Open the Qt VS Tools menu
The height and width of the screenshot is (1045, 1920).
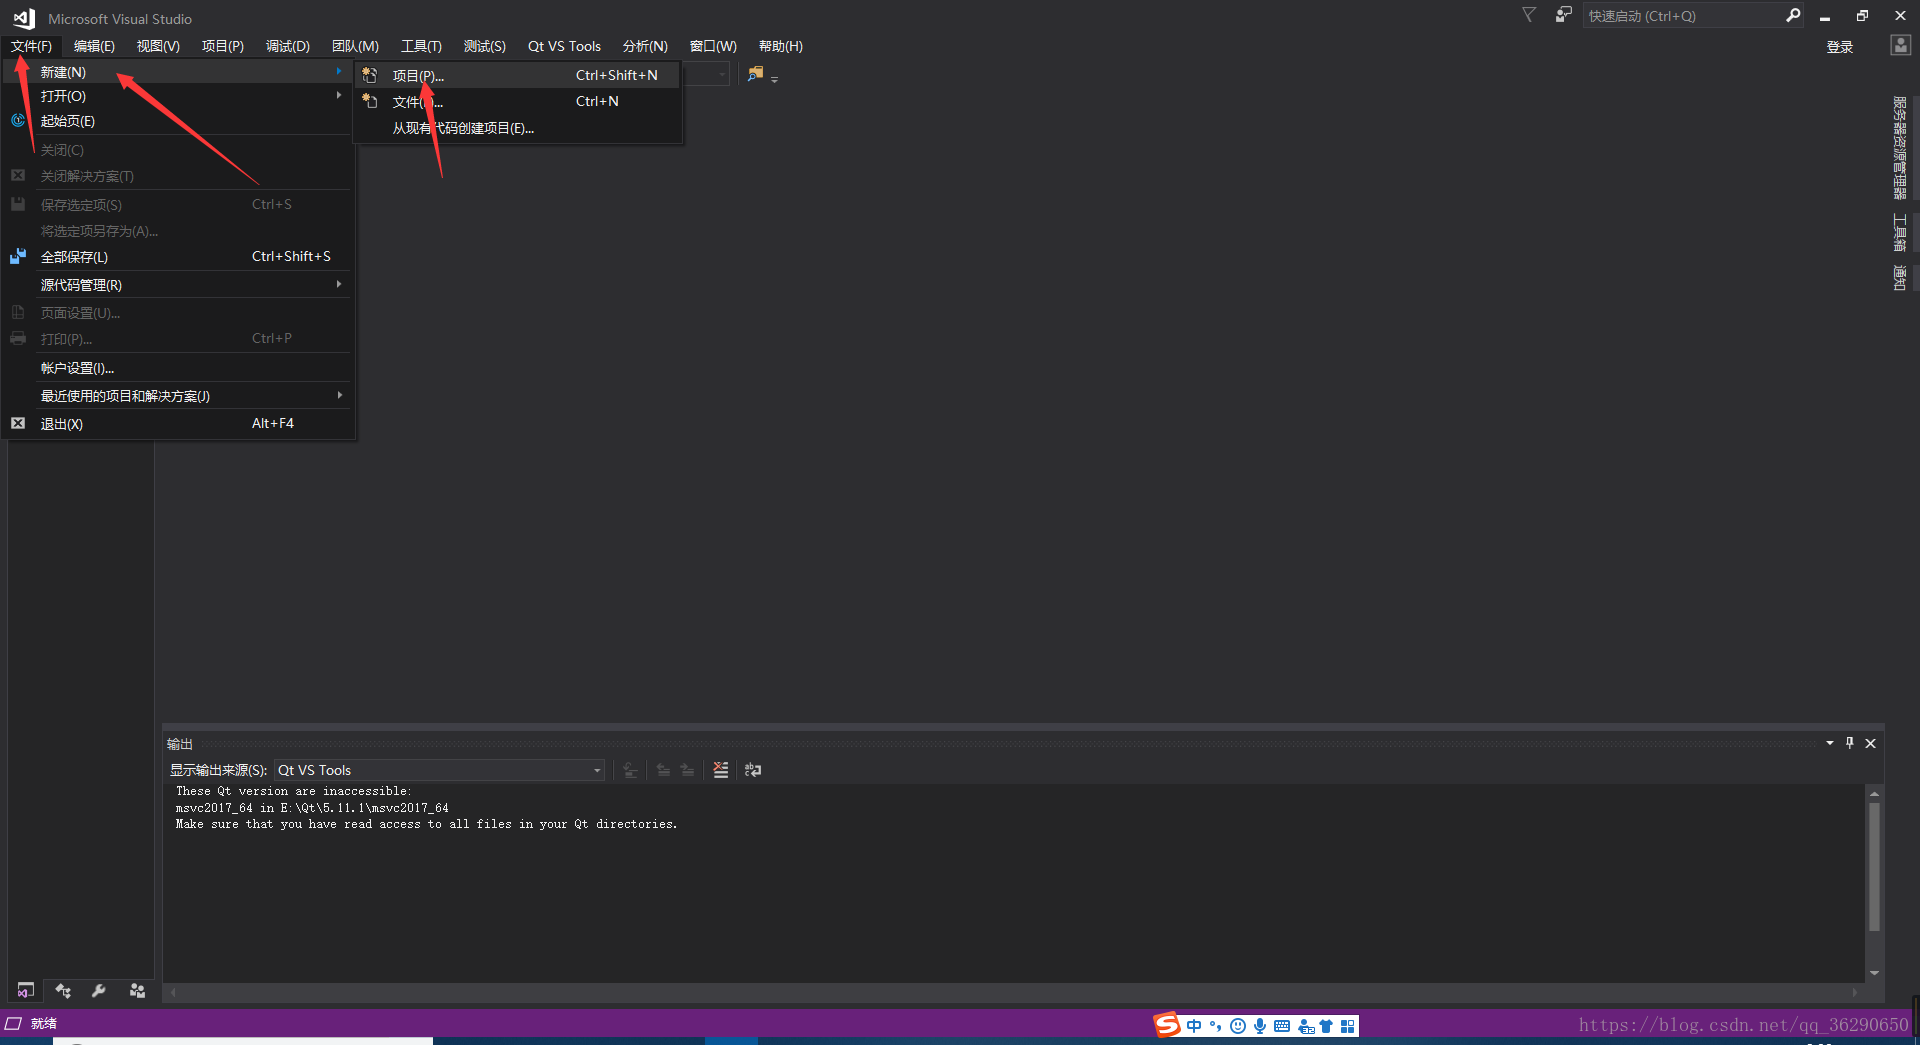pos(564,46)
